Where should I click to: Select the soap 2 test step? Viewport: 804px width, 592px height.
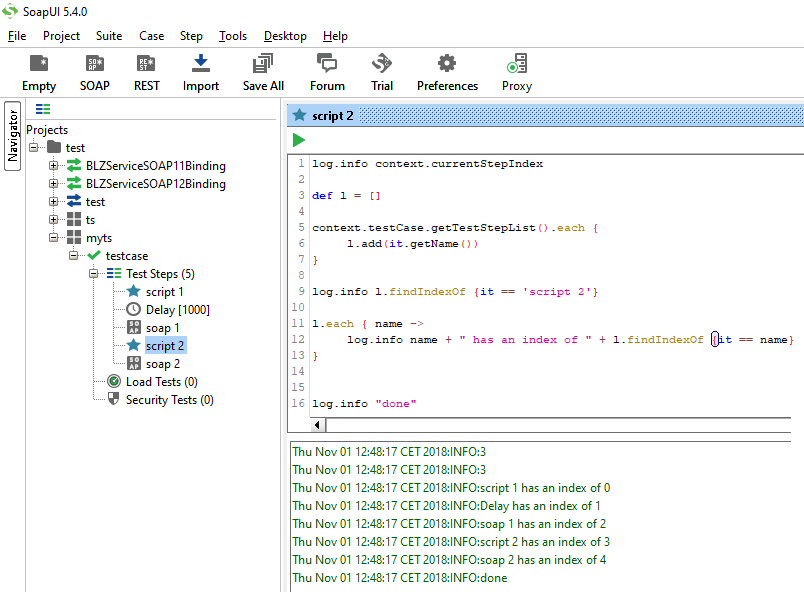click(162, 364)
